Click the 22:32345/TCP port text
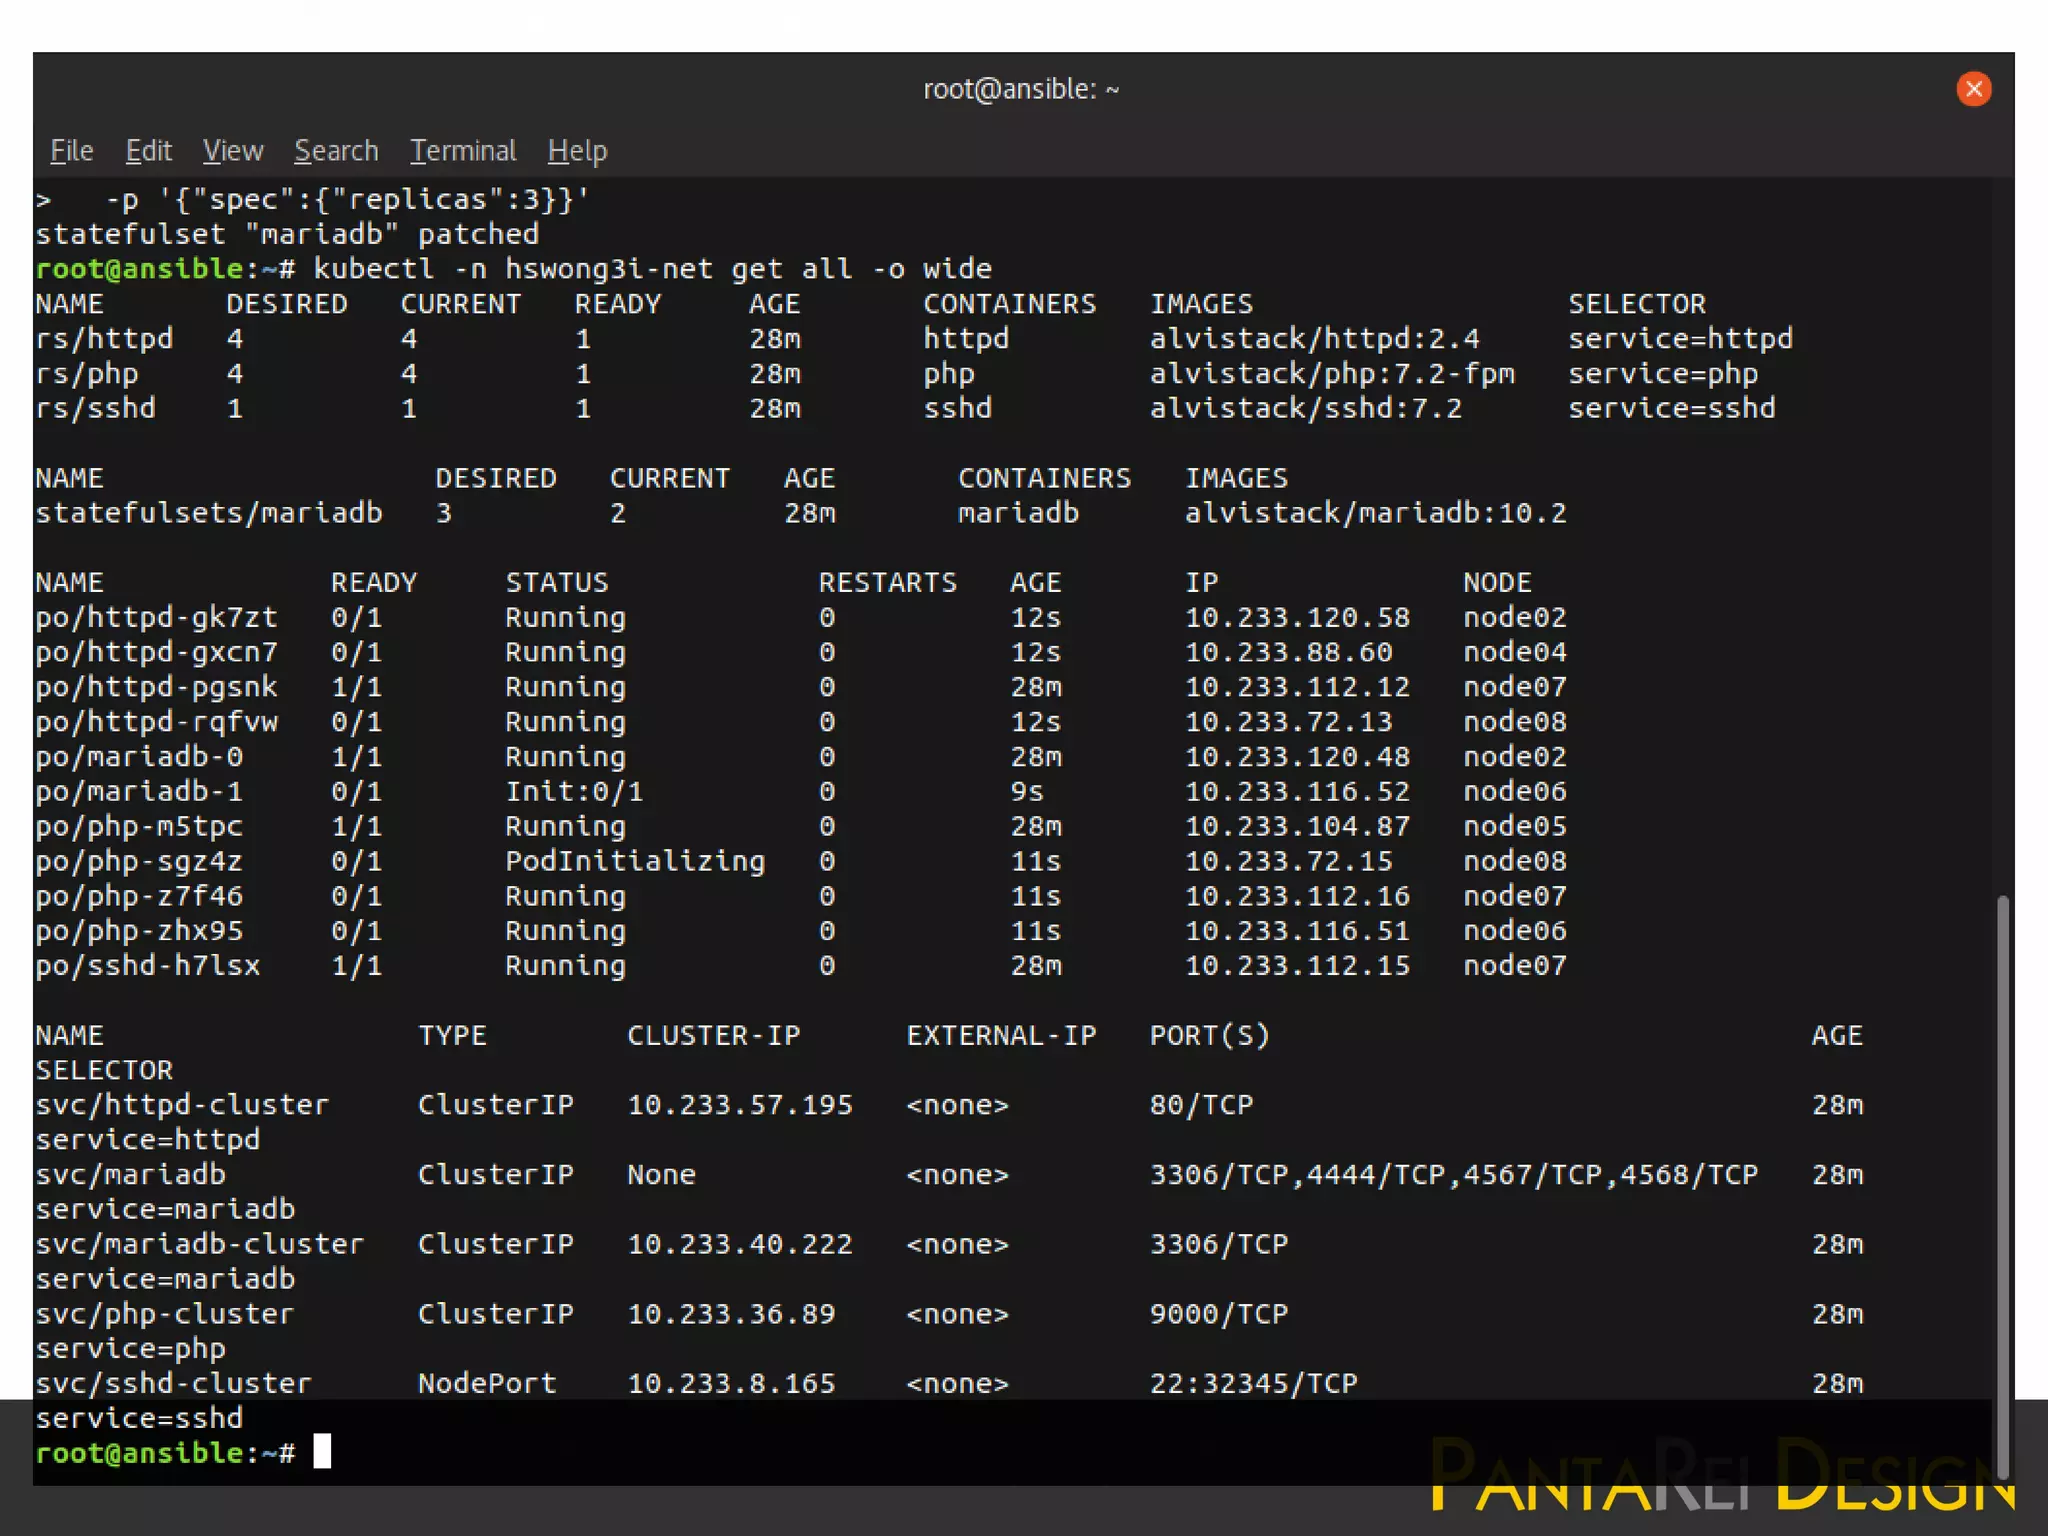Viewport: 2048px width, 1536px height. (1253, 1384)
